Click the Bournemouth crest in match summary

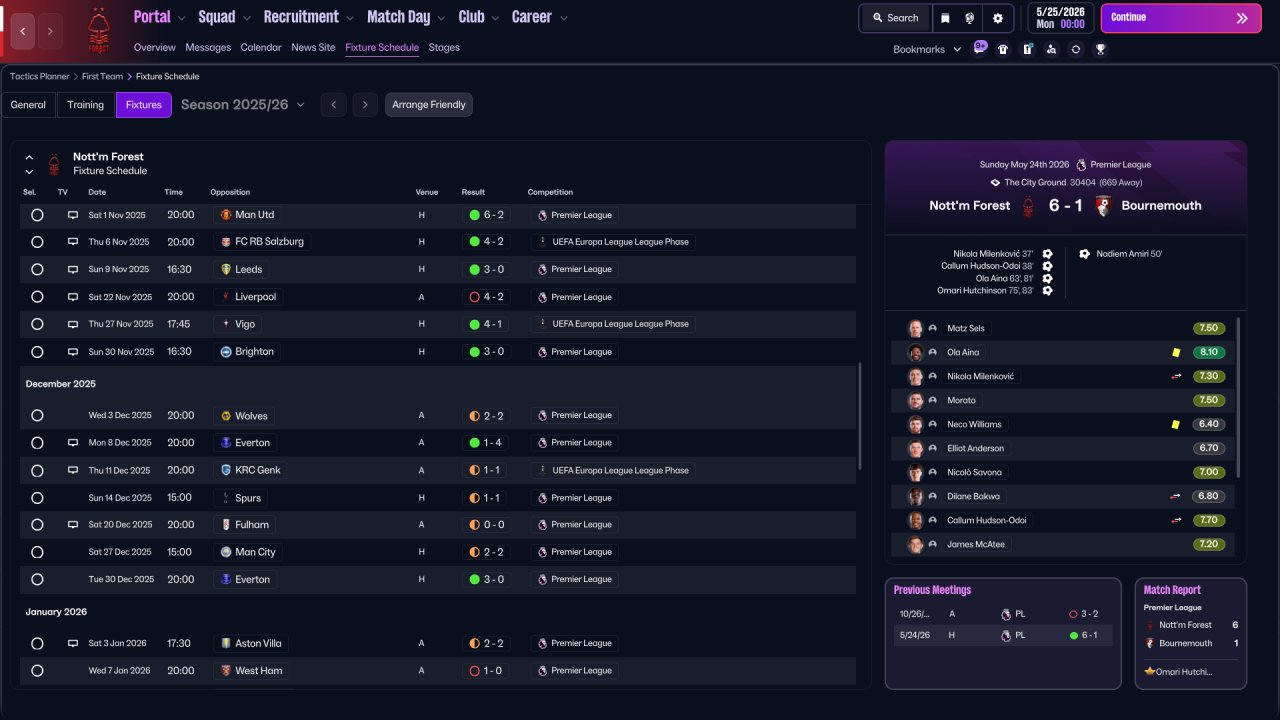coord(1104,206)
